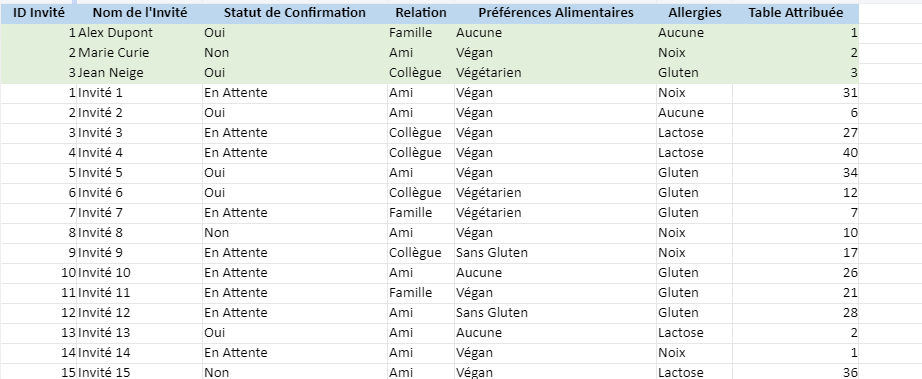The width and height of the screenshot is (922, 379).
Task: Click the "Allergies" column header cell
Action: [x=694, y=13]
